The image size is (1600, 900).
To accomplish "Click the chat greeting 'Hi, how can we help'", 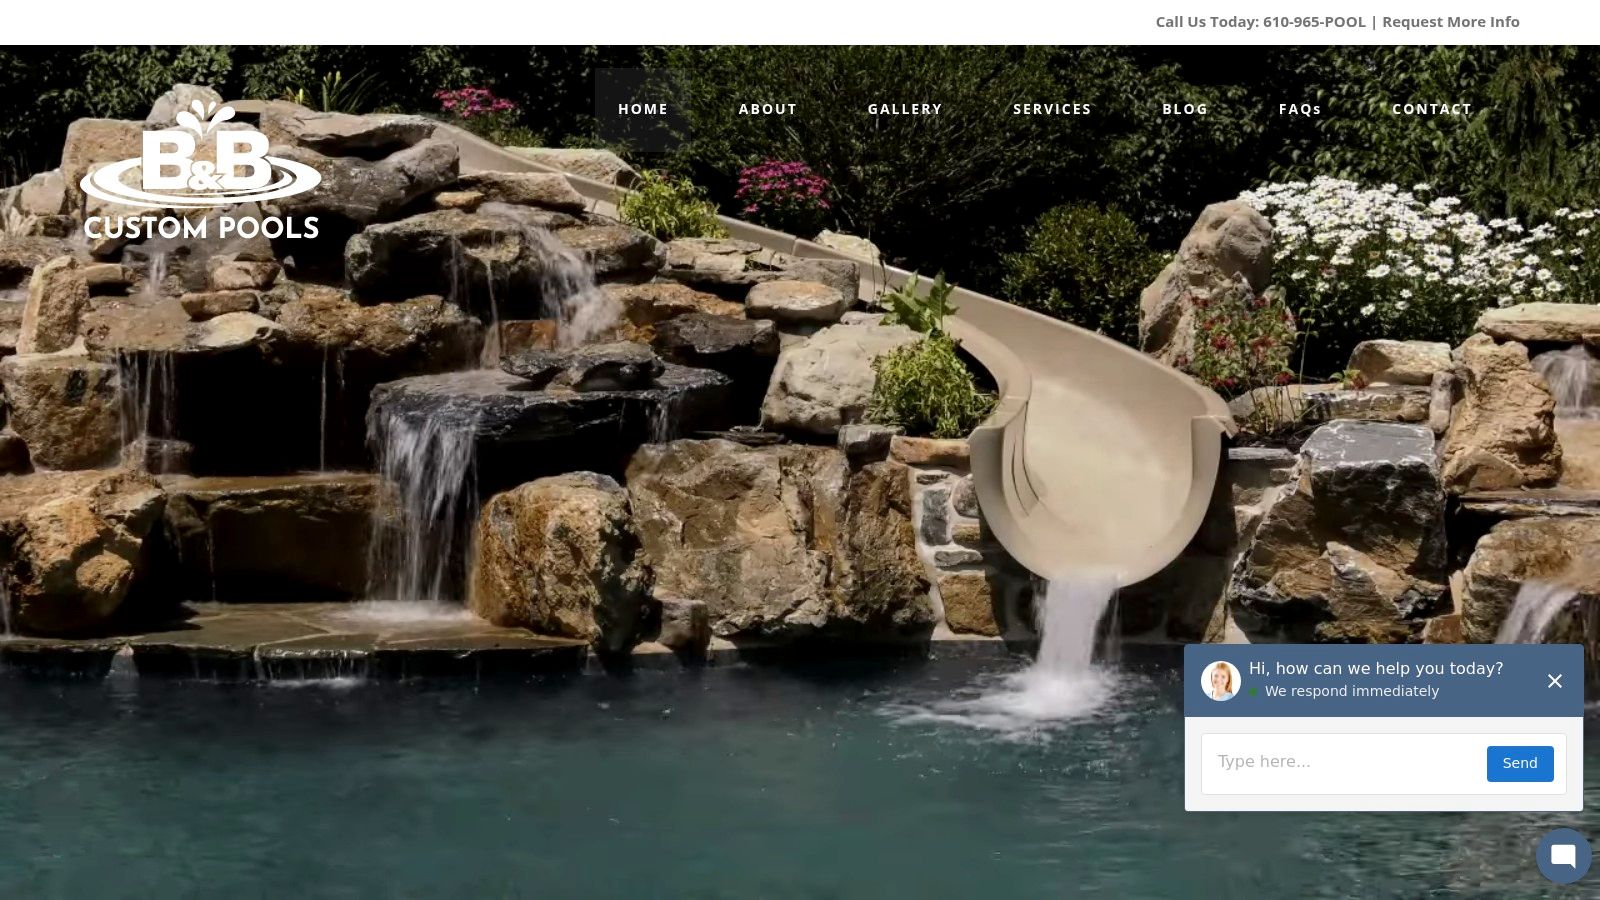I will (1375, 668).
